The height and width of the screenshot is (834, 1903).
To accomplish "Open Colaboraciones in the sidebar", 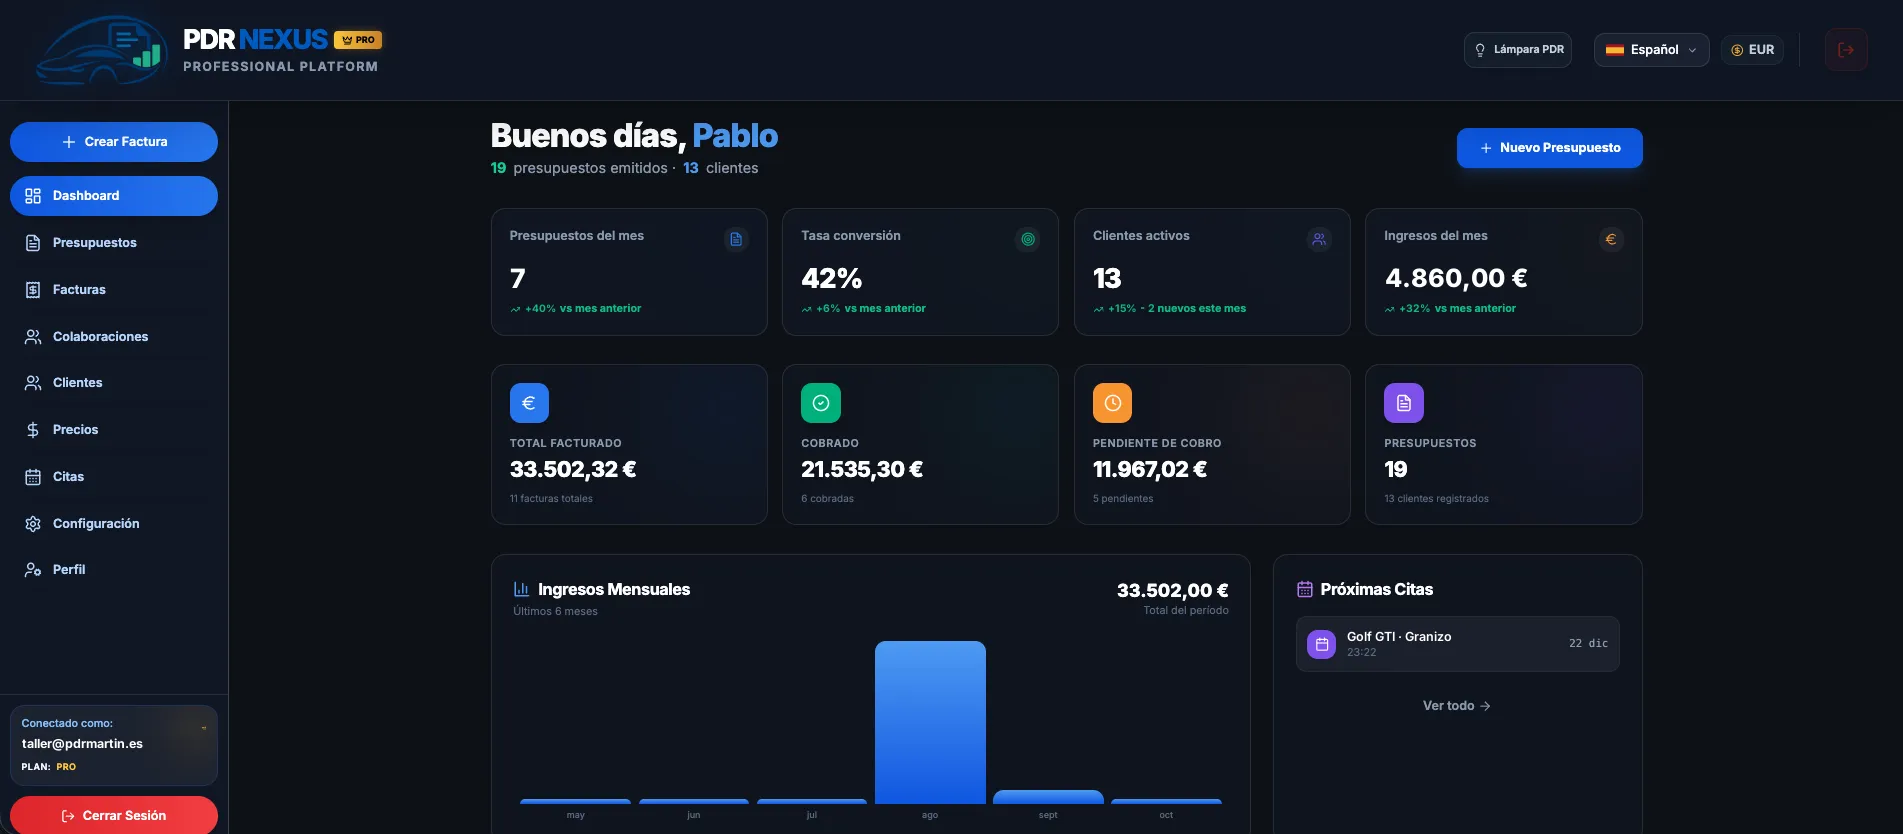I will [114, 337].
